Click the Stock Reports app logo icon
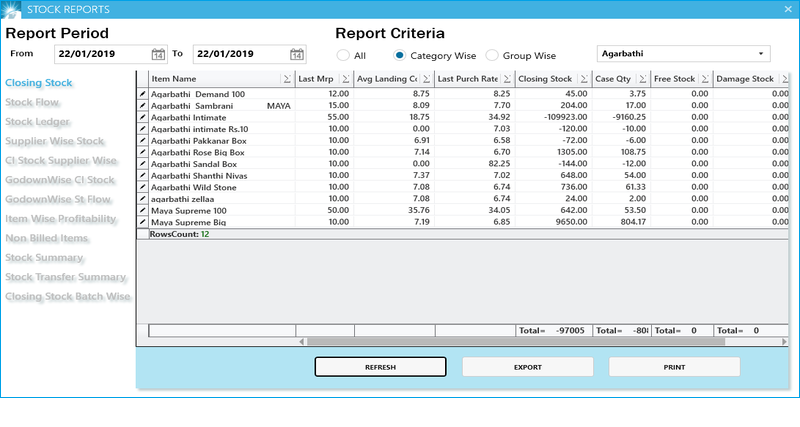Screen dimensions: 800x427 [11, 9]
